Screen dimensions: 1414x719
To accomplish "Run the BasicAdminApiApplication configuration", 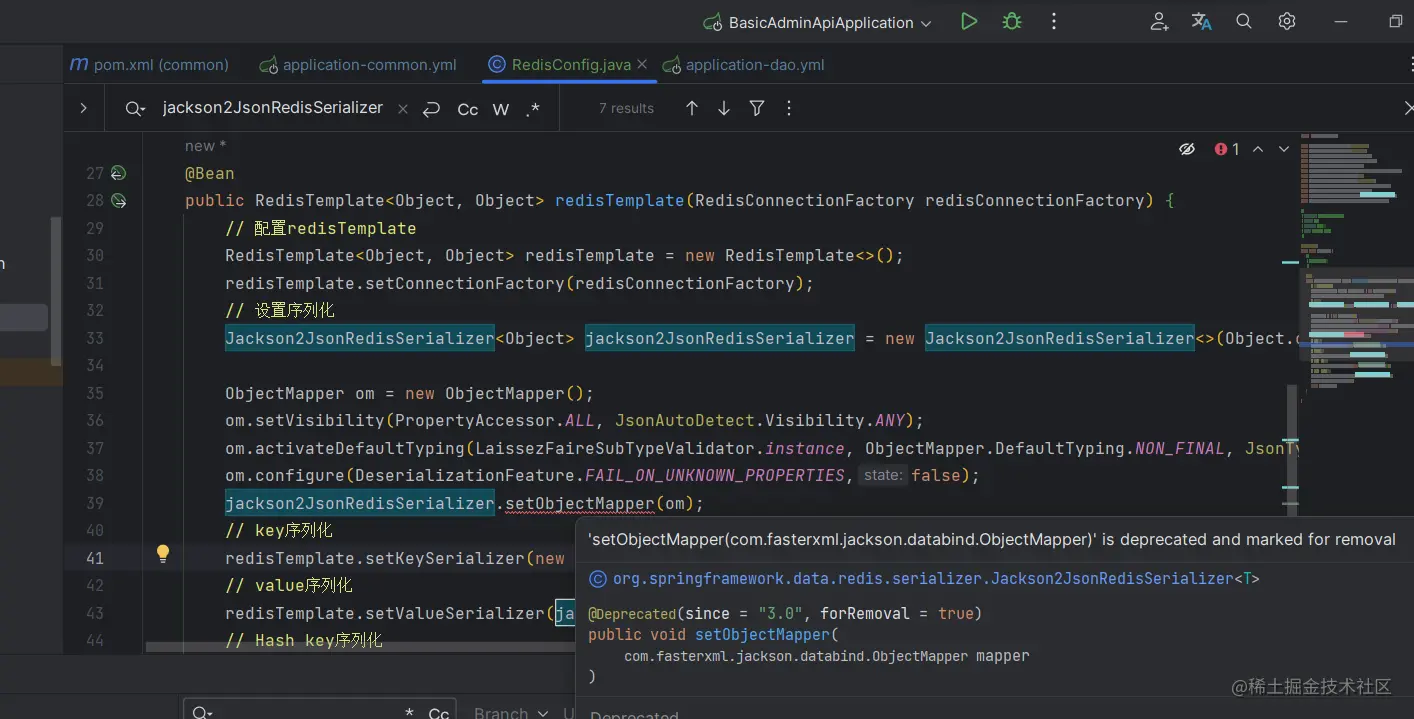I will tap(968, 21).
